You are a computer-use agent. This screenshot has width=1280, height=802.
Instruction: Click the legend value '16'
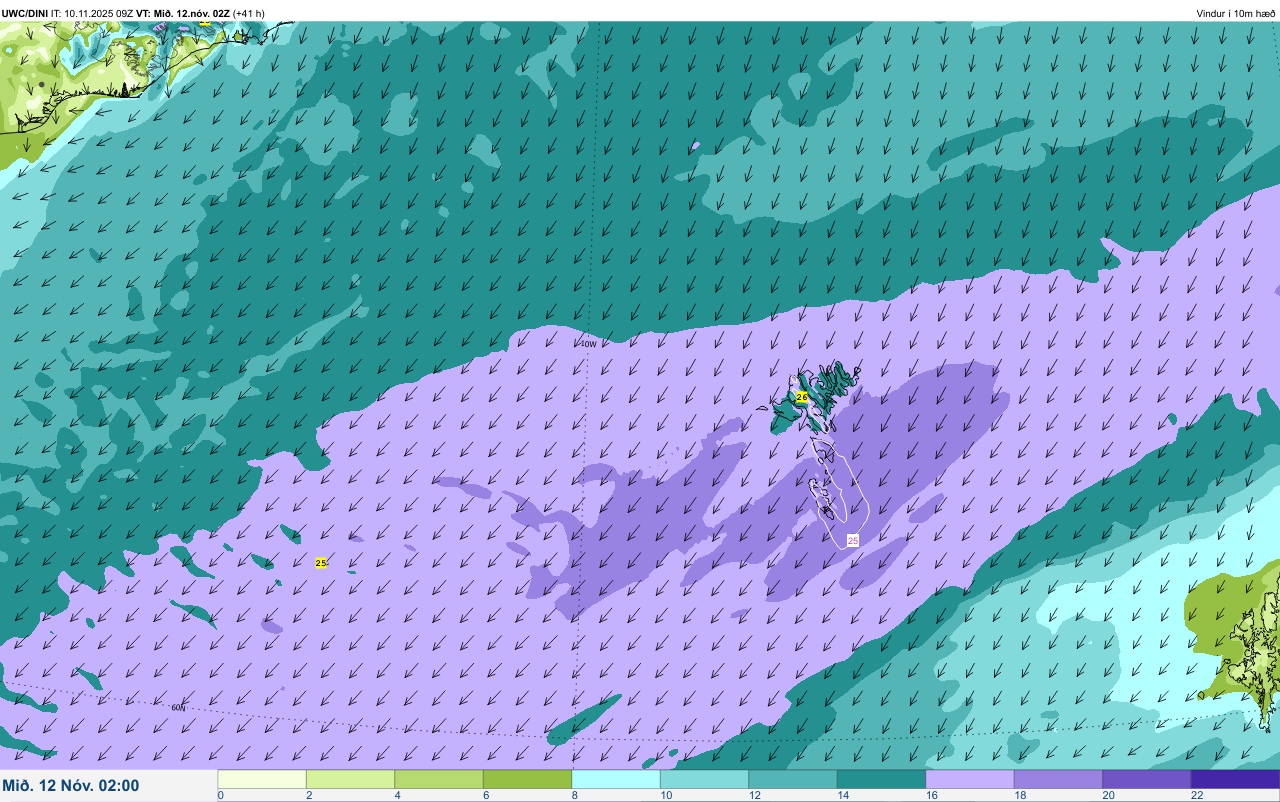coord(931,795)
